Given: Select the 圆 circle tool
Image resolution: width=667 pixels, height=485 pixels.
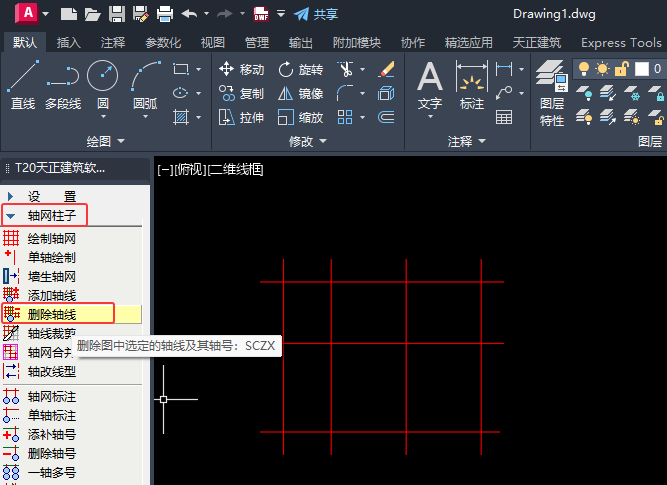Looking at the screenshot, I should pos(103,85).
